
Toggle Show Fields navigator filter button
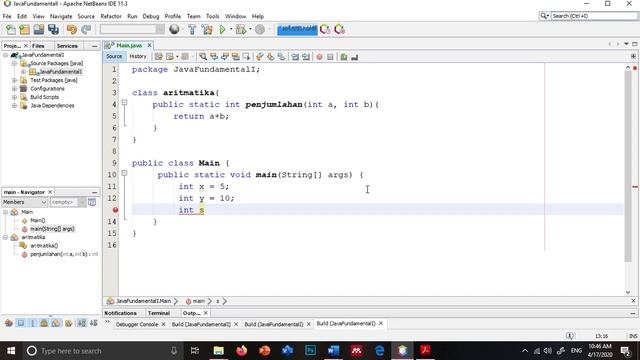[20, 323]
